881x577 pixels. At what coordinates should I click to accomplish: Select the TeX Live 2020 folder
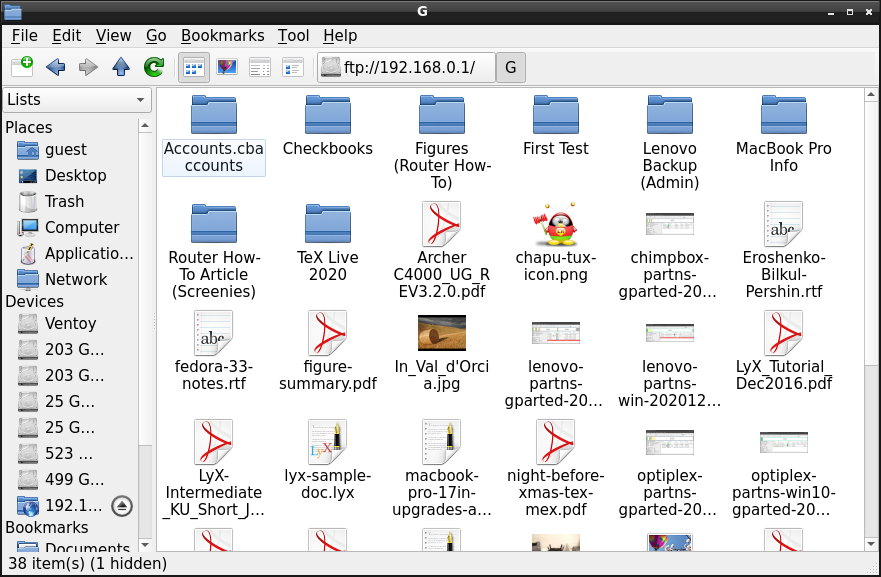pos(328,243)
